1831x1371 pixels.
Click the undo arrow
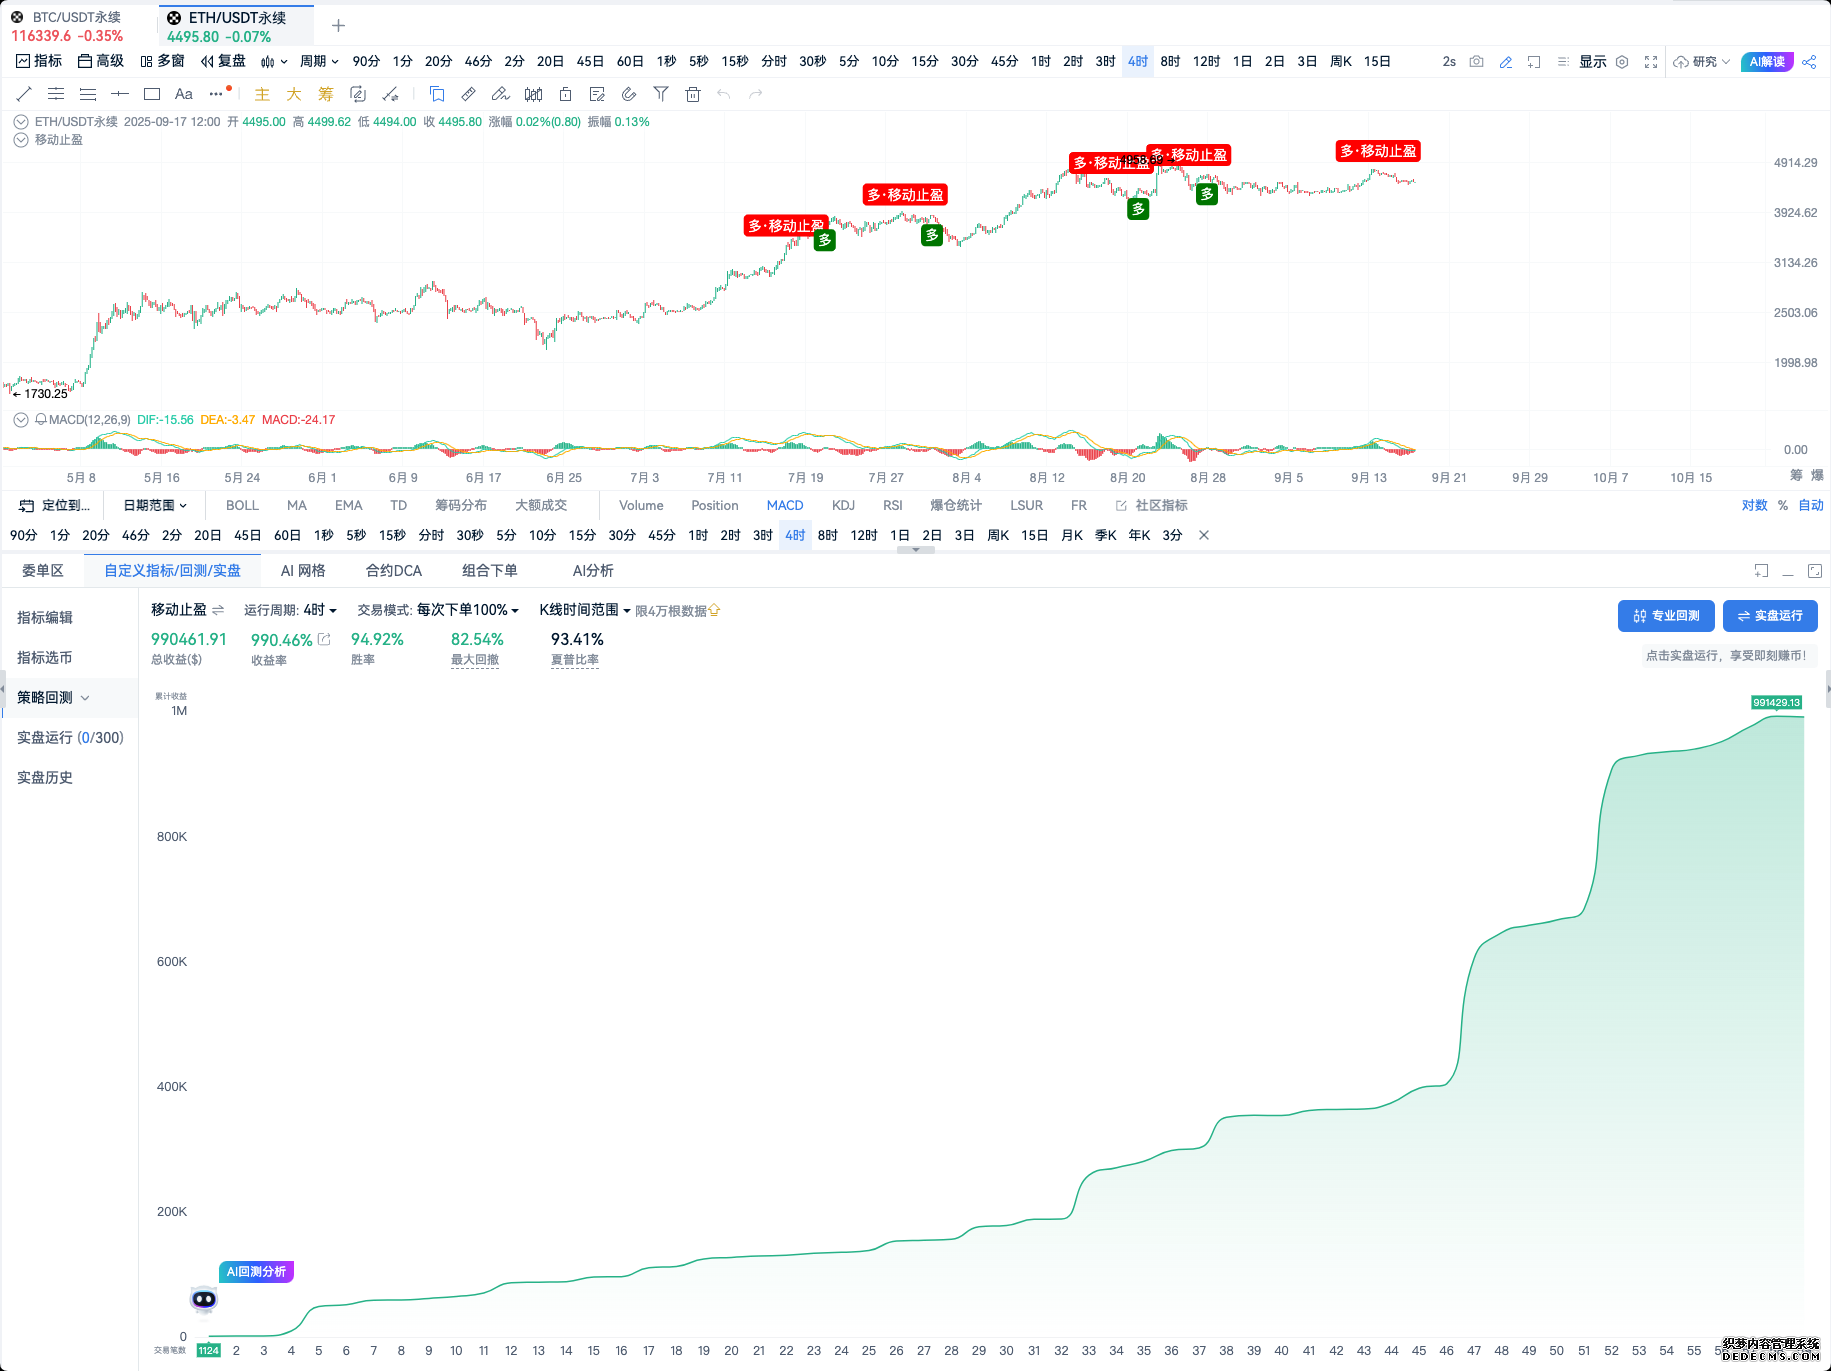click(x=724, y=94)
